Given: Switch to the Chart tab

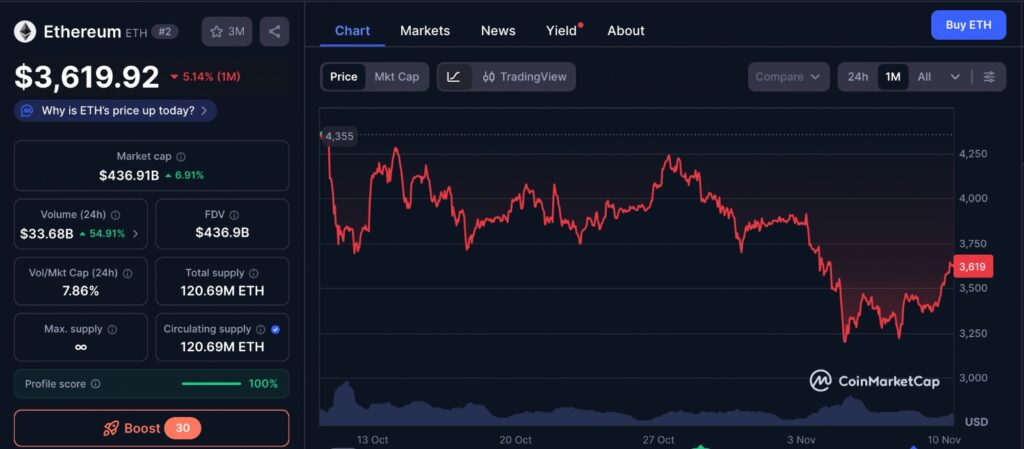Looking at the screenshot, I should pyautogui.click(x=353, y=31).
